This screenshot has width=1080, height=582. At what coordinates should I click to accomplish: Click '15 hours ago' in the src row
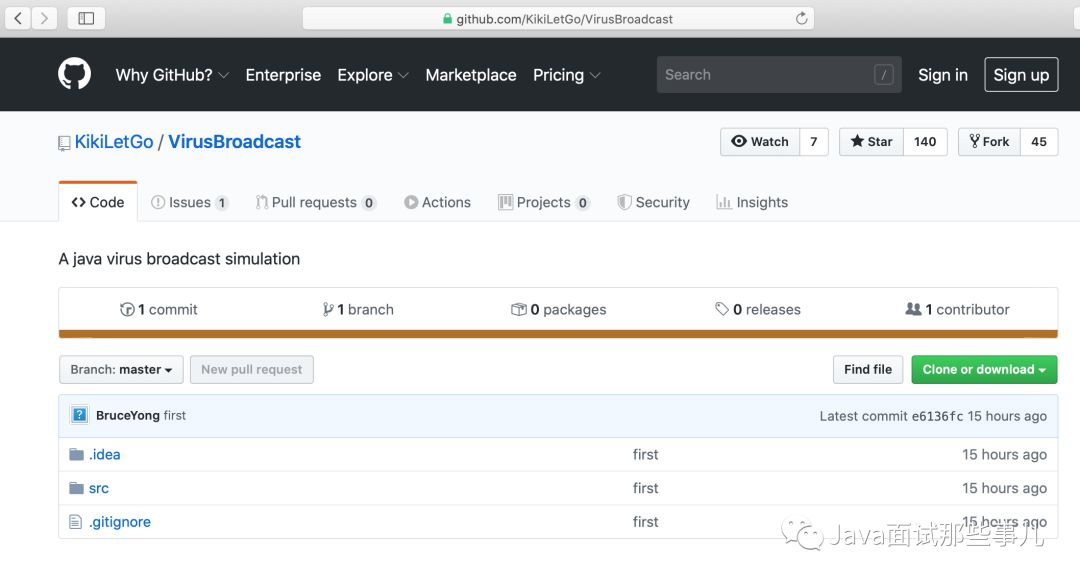pos(1004,488)
